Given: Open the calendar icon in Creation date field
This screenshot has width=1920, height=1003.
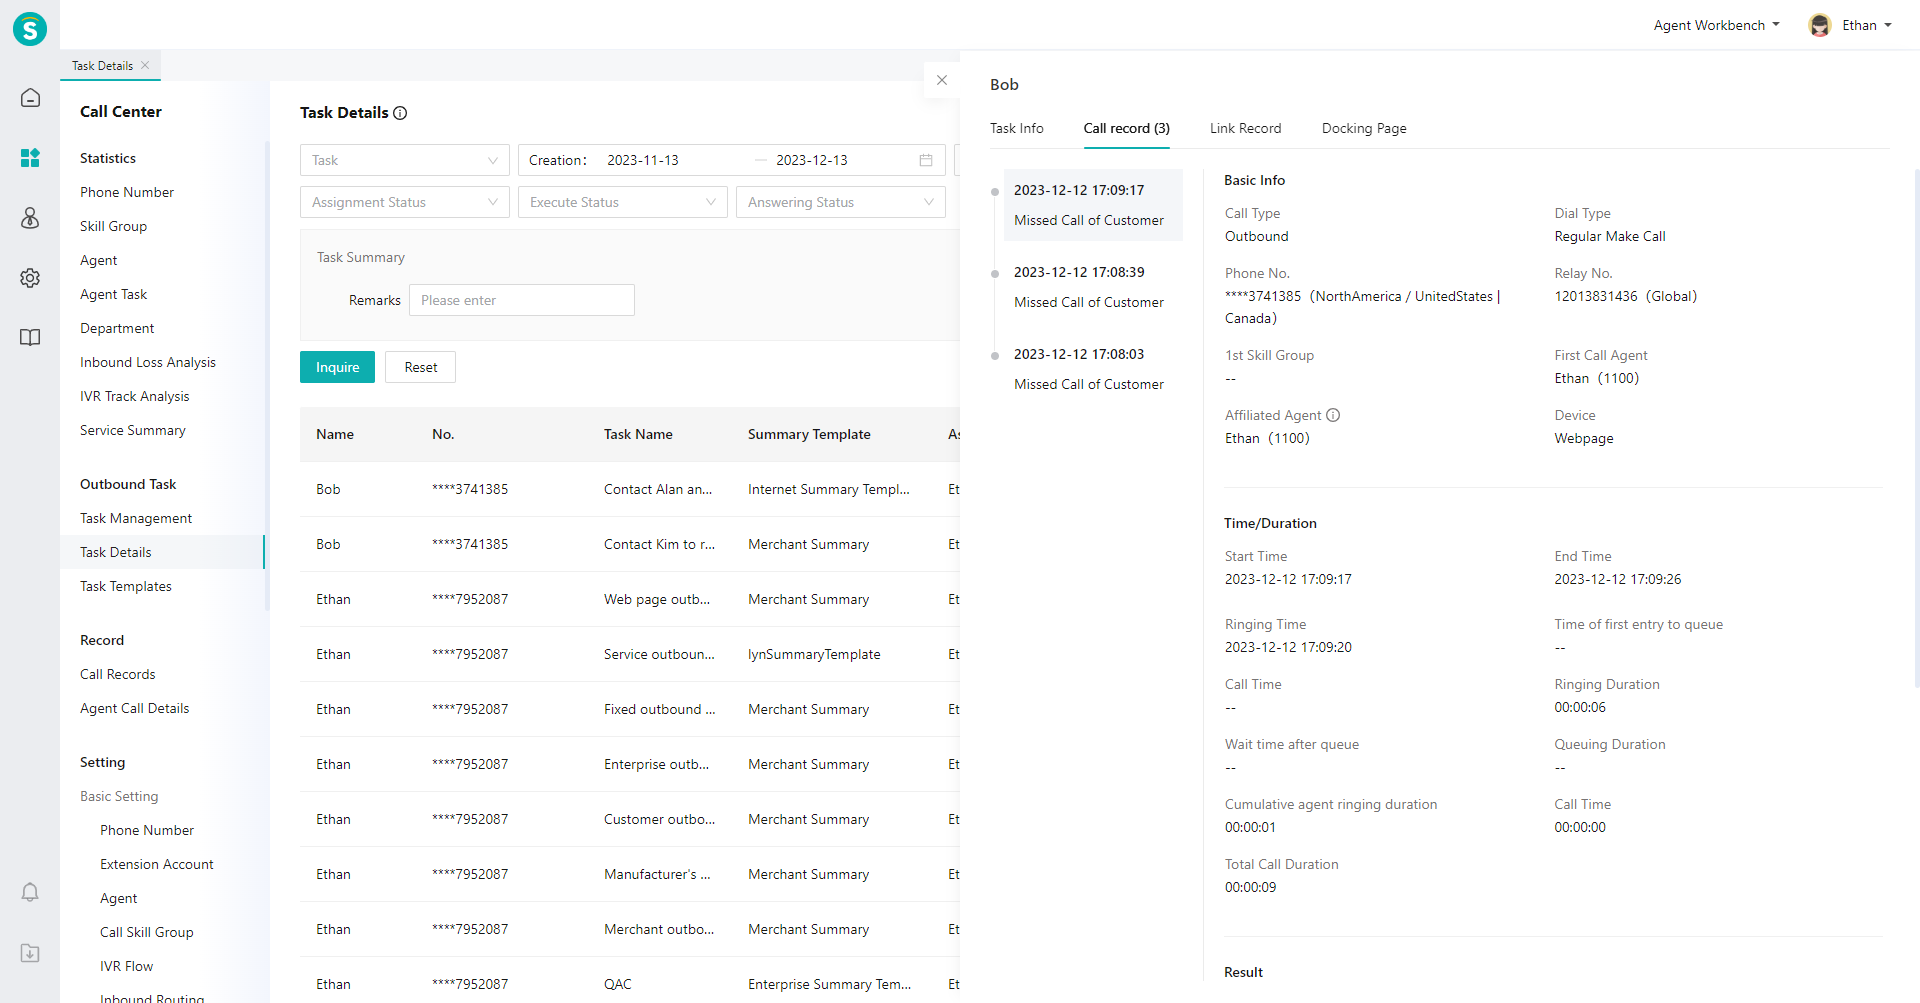Looking at the screenshot, I should click(x=926, y=160).
